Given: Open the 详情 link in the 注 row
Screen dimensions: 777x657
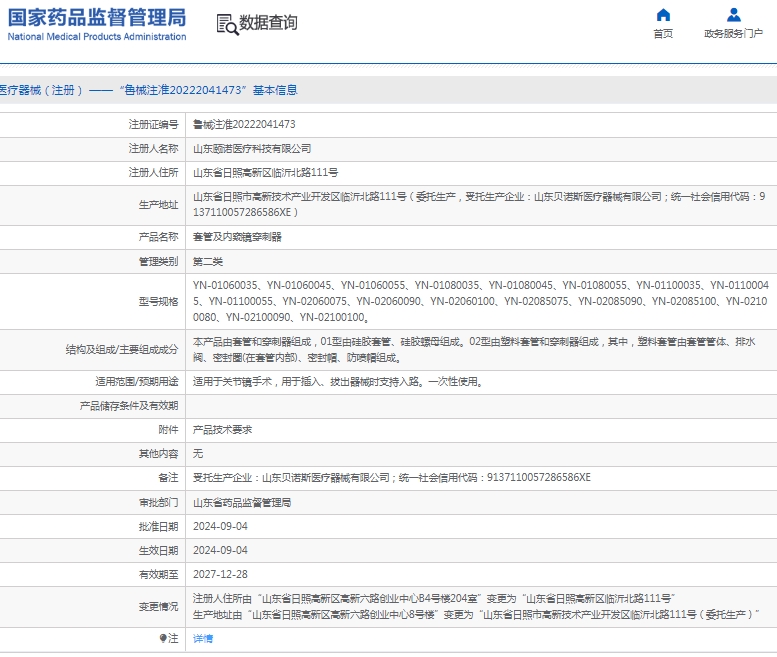Looking at the screenshot, I should 203,639.
